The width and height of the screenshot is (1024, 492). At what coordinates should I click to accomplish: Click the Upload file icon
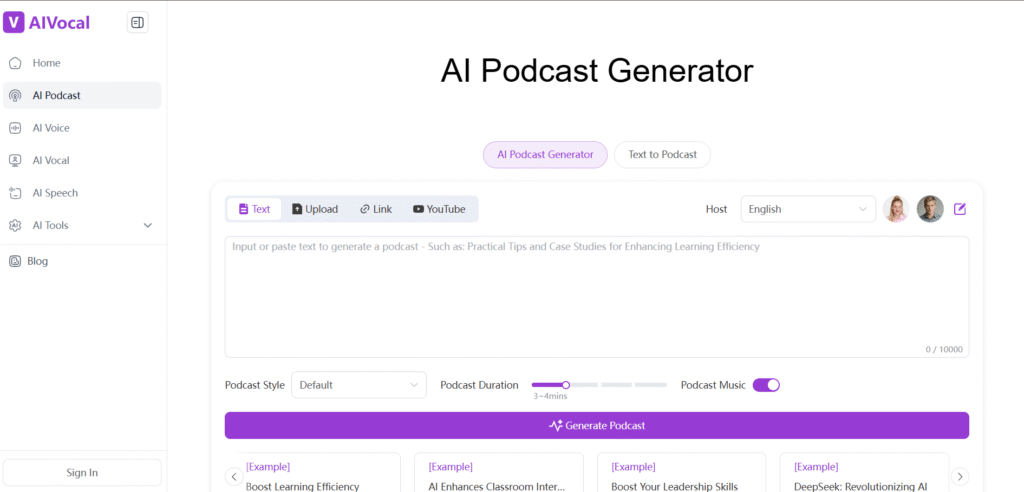tap(297, 209)
